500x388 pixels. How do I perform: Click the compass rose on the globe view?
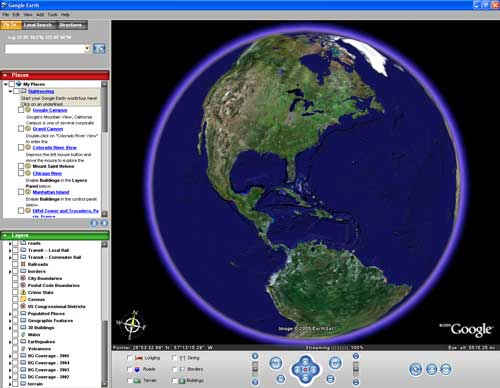click(x=131, y=325)
